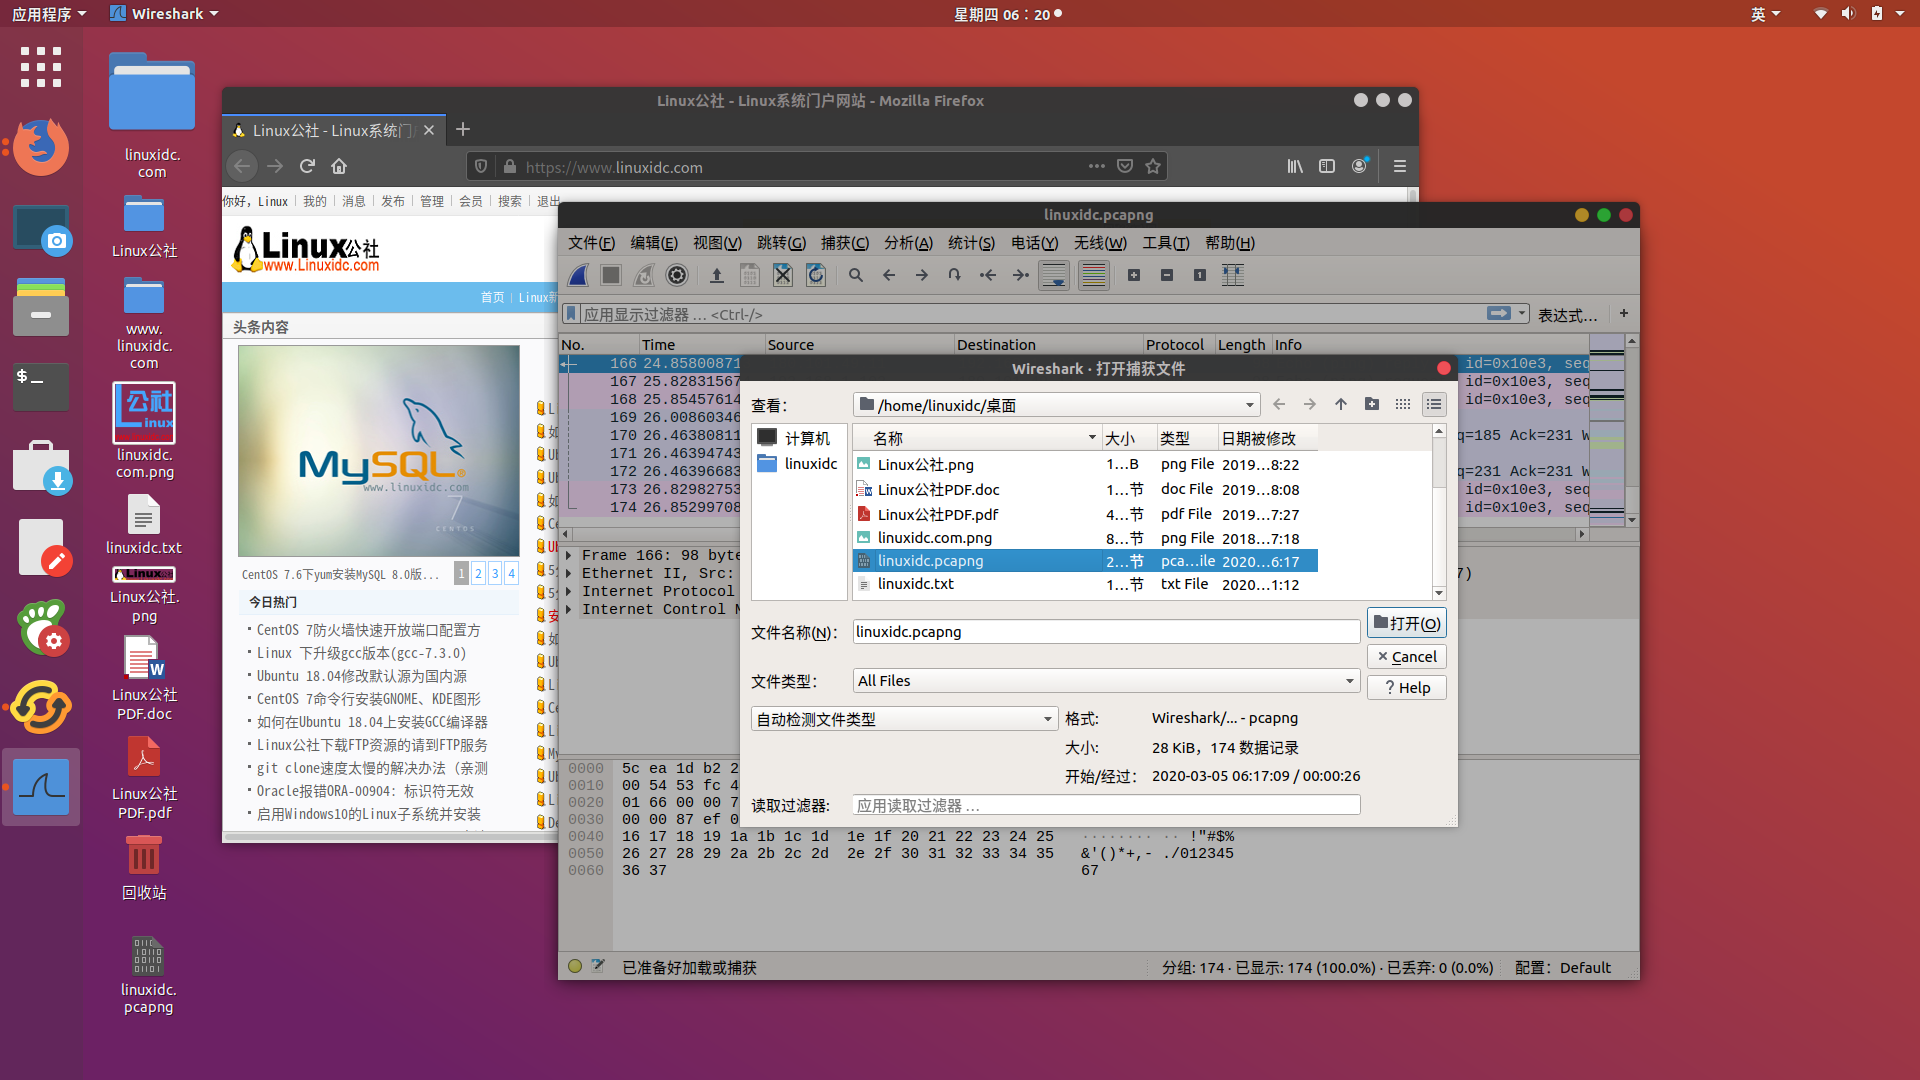Toggle auto-scroll in live capture
1920x1080 pixels.
coord(1054,275)
